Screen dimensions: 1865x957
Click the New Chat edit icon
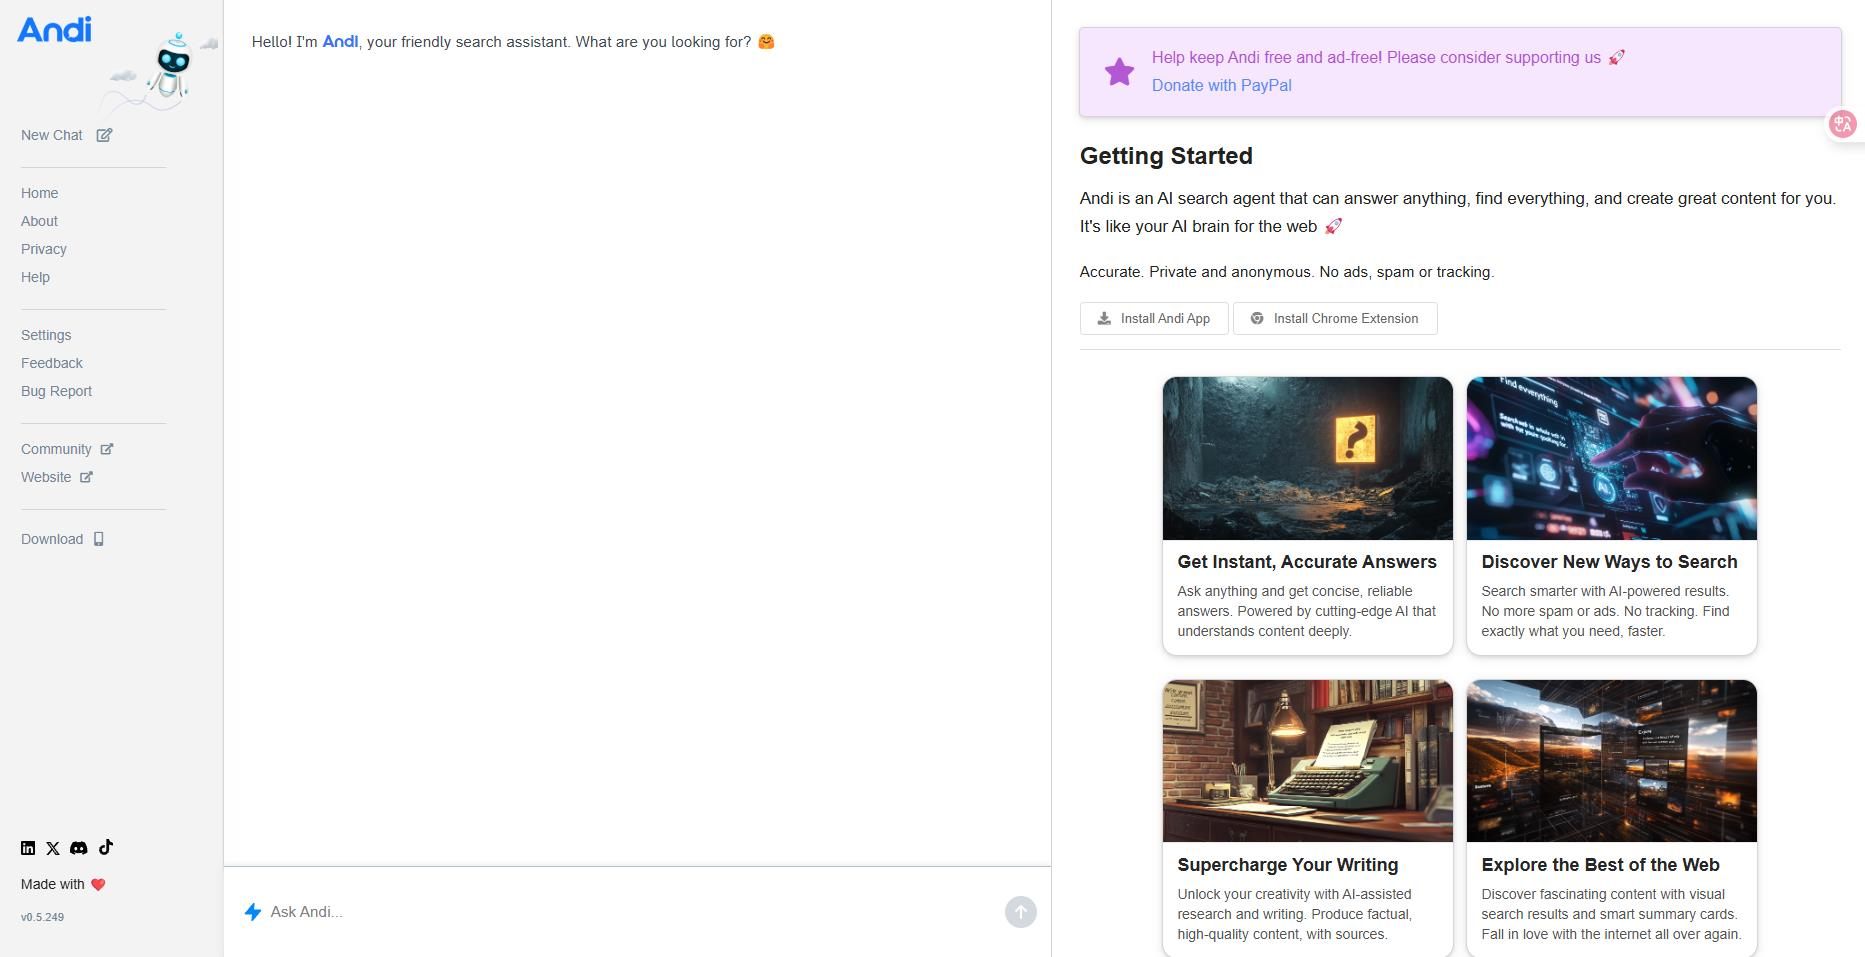pyautogui.click(x=104, y=135)
